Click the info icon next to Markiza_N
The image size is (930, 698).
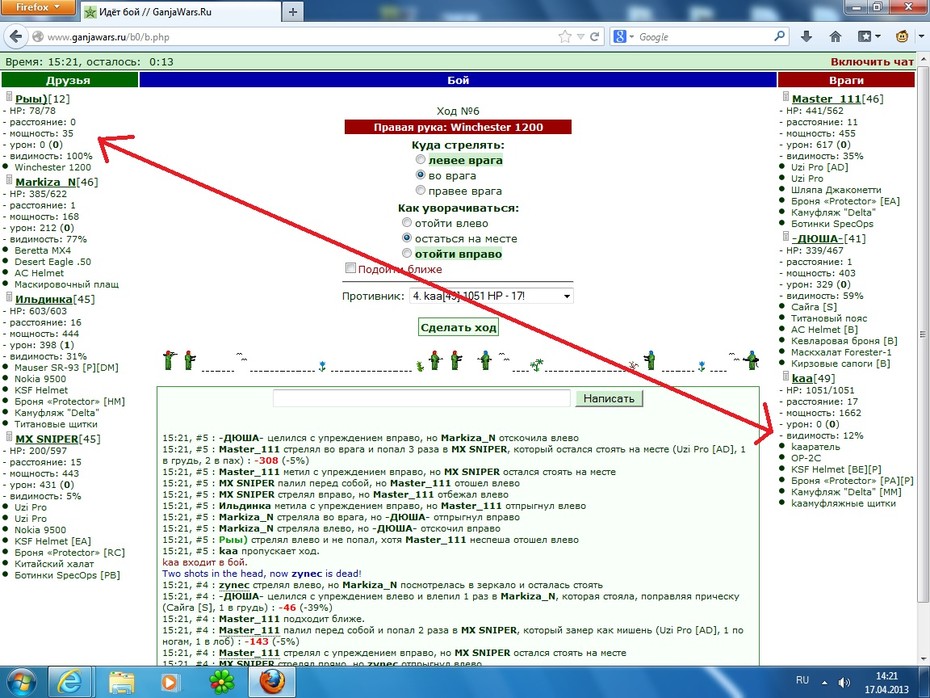click(9, 180)
